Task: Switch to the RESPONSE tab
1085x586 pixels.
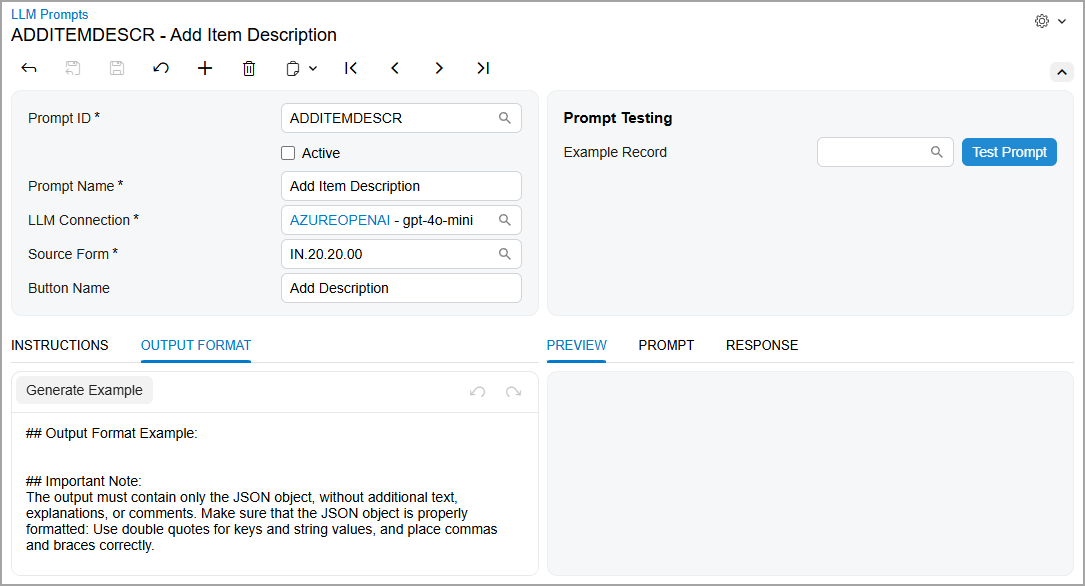Action: coord(762,345)
